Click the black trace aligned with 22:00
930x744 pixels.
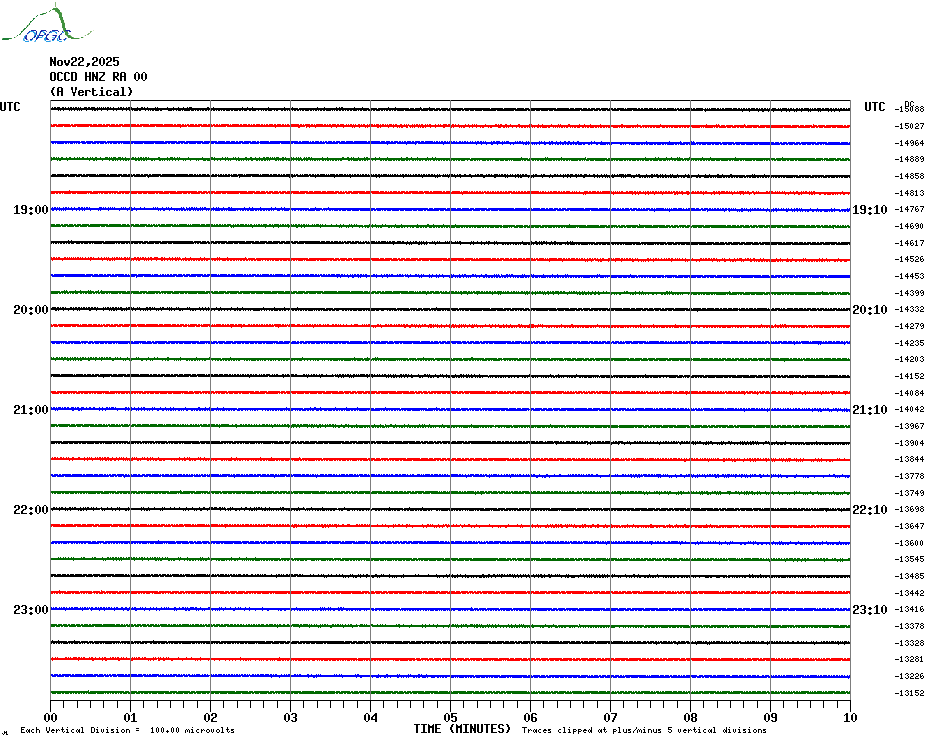click(x=450, y=509)
